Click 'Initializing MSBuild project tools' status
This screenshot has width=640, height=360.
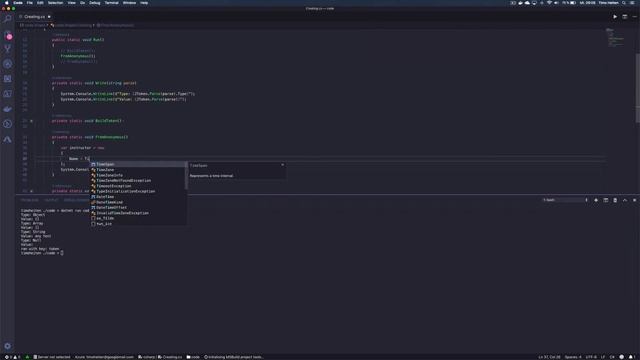point(233,357)
